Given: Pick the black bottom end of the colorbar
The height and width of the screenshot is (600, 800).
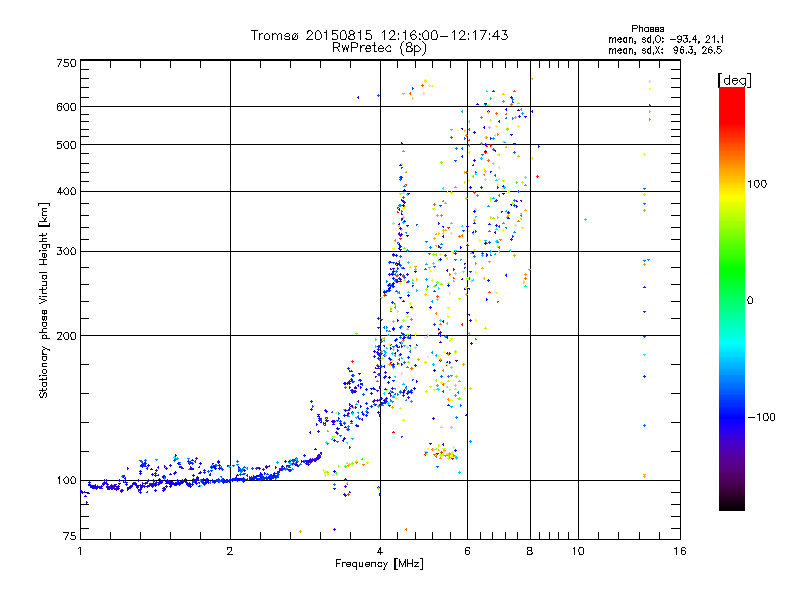Looking at the screenshot, I should pos(732,504).
